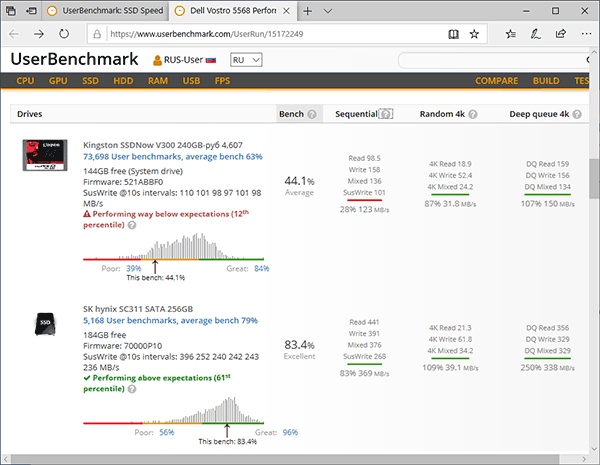600x465 pixels.
Task: Open the COMPARE menu link
Action: point(496,80)
